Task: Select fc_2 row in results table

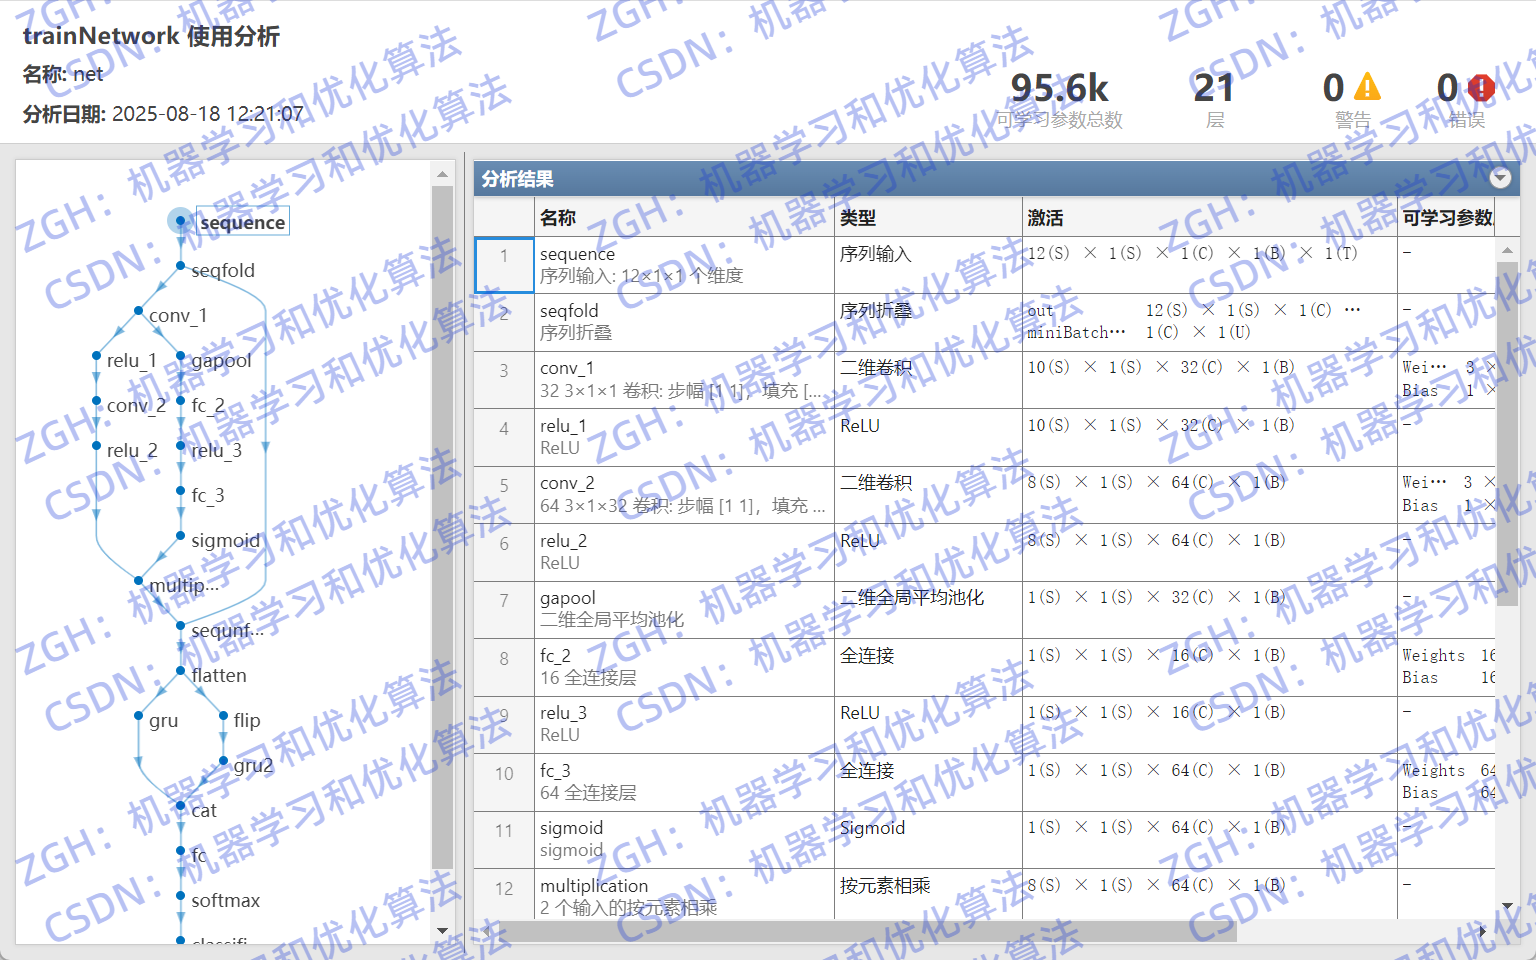Action: coord(985,667)
